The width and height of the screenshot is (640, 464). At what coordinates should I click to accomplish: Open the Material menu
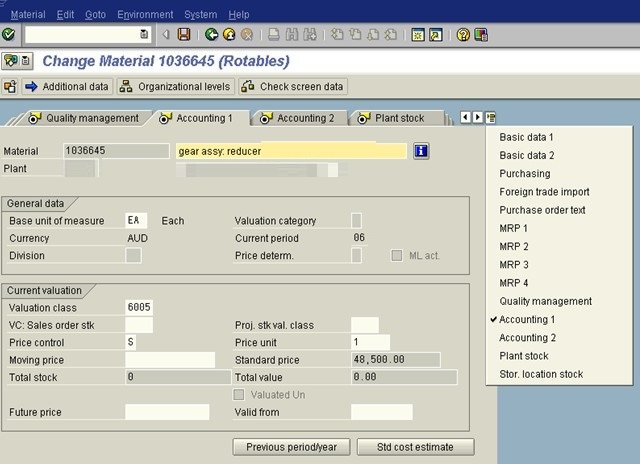[28, 15]
